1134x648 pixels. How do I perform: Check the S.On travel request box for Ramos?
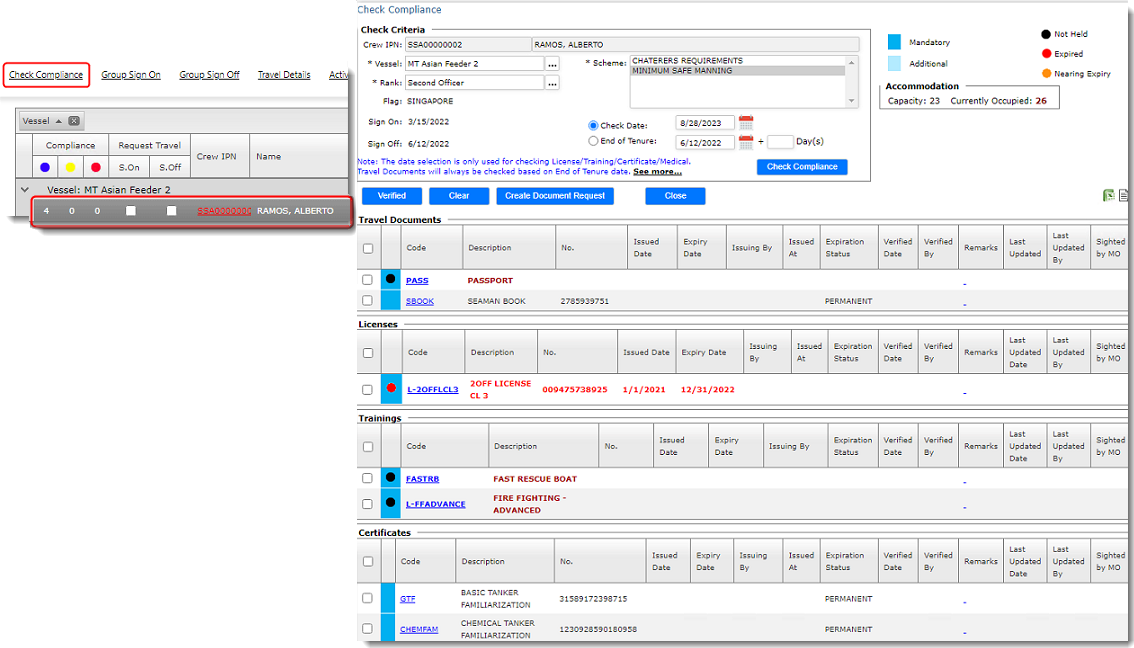130,211
